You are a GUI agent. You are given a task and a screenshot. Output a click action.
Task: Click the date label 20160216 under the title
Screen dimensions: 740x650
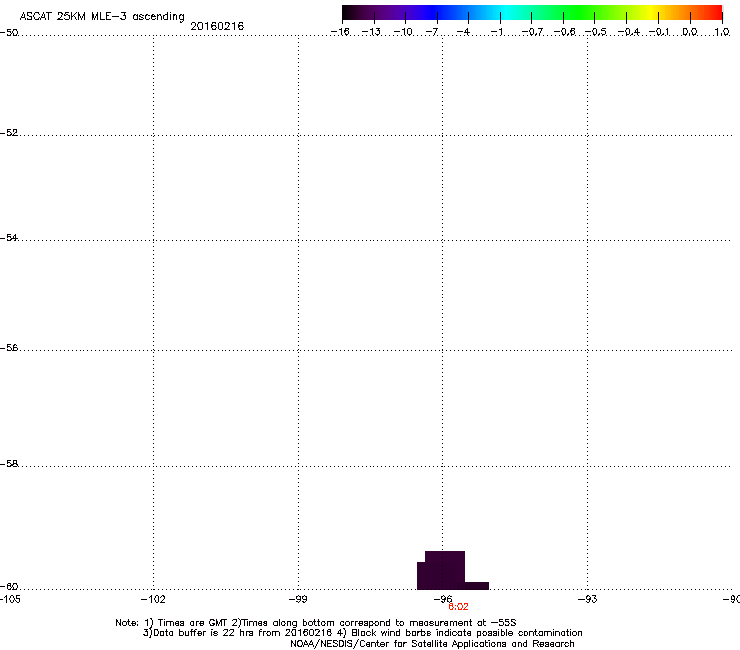click(217, 26)
